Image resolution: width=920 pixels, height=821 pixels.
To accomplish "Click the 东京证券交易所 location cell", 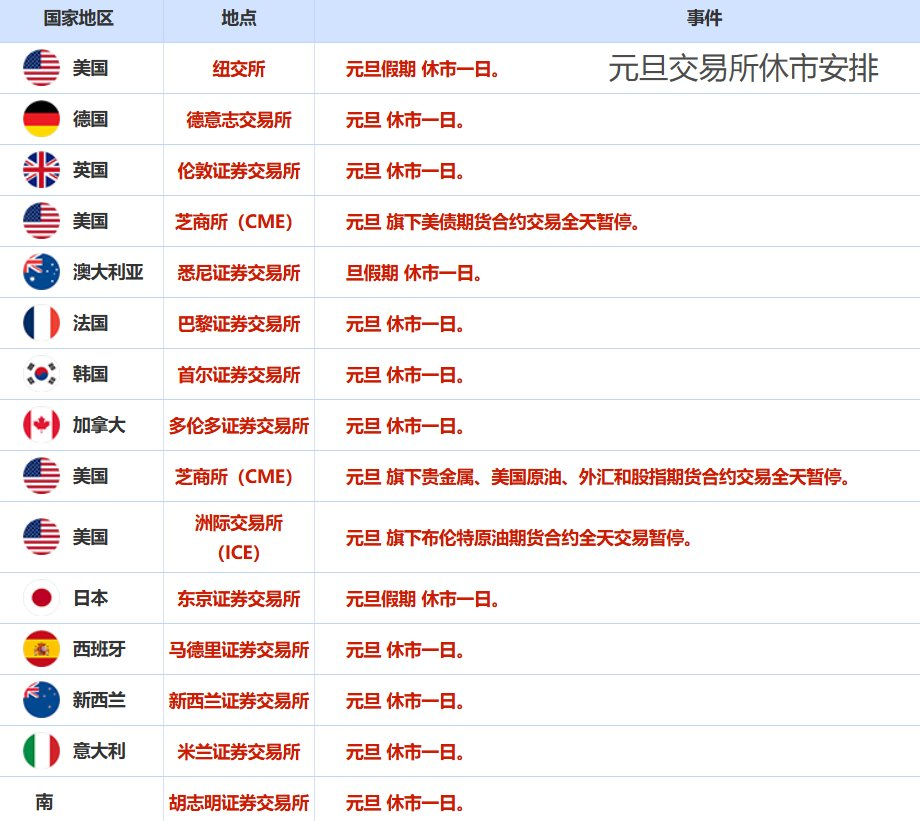I will [x=238, y=598].
